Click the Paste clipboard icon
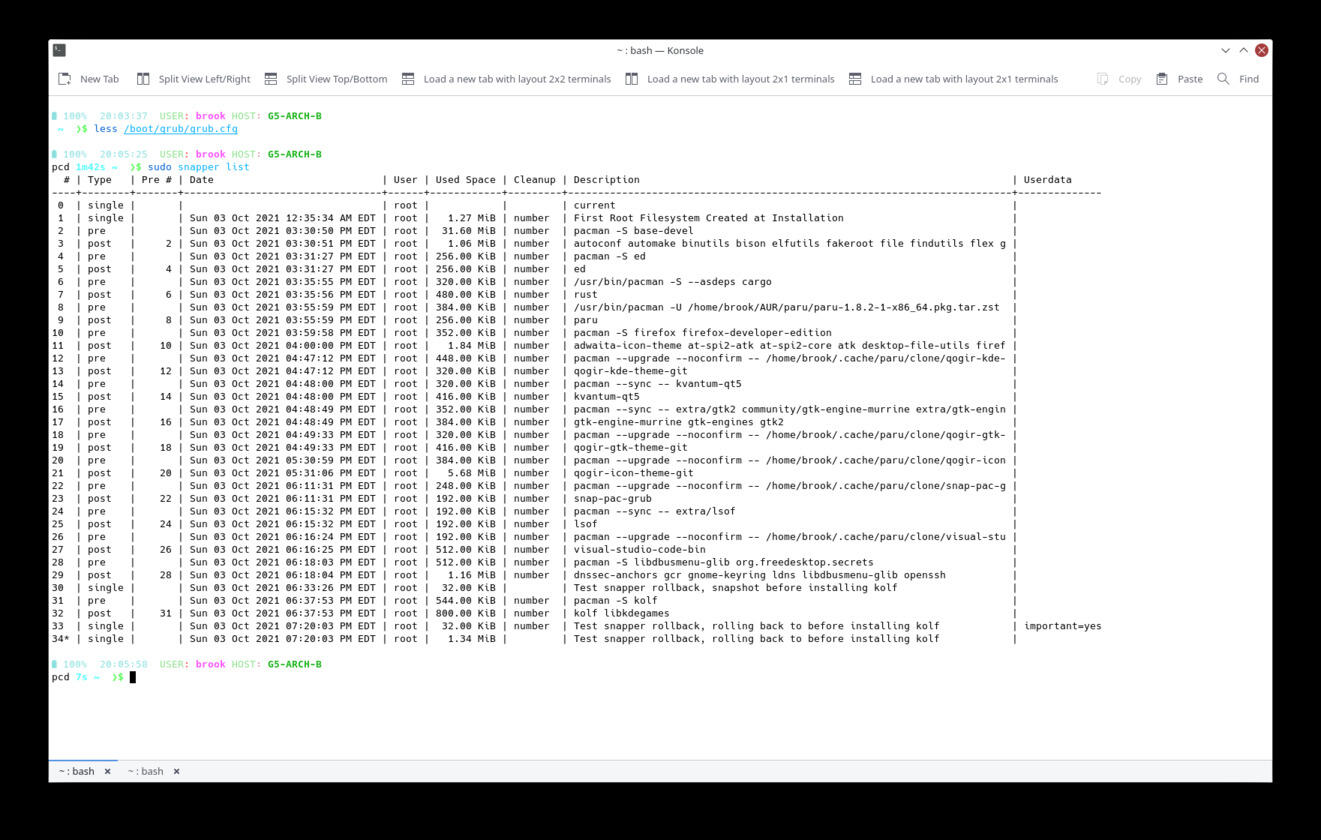 (1162, 79)
